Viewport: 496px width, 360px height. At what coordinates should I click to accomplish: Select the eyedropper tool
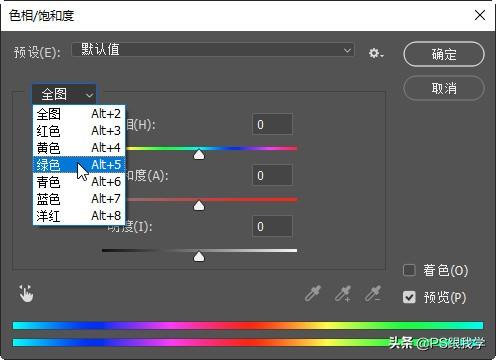coord(313,293)
